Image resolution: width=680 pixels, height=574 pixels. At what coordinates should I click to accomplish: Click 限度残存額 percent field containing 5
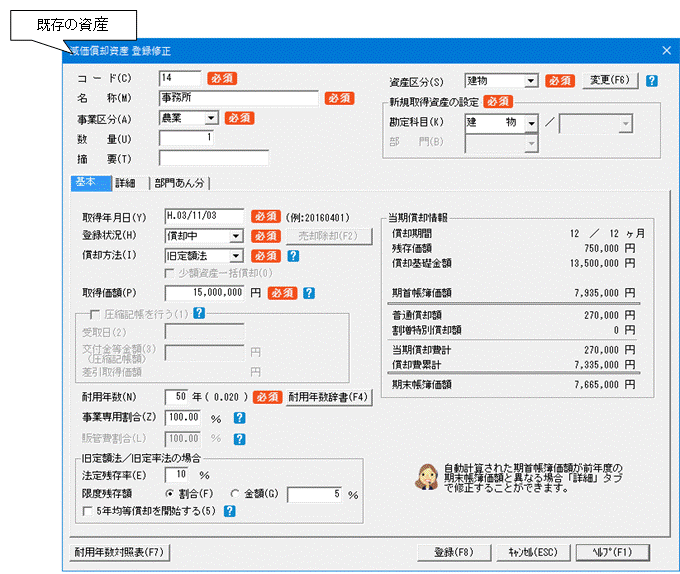(316, 494)
